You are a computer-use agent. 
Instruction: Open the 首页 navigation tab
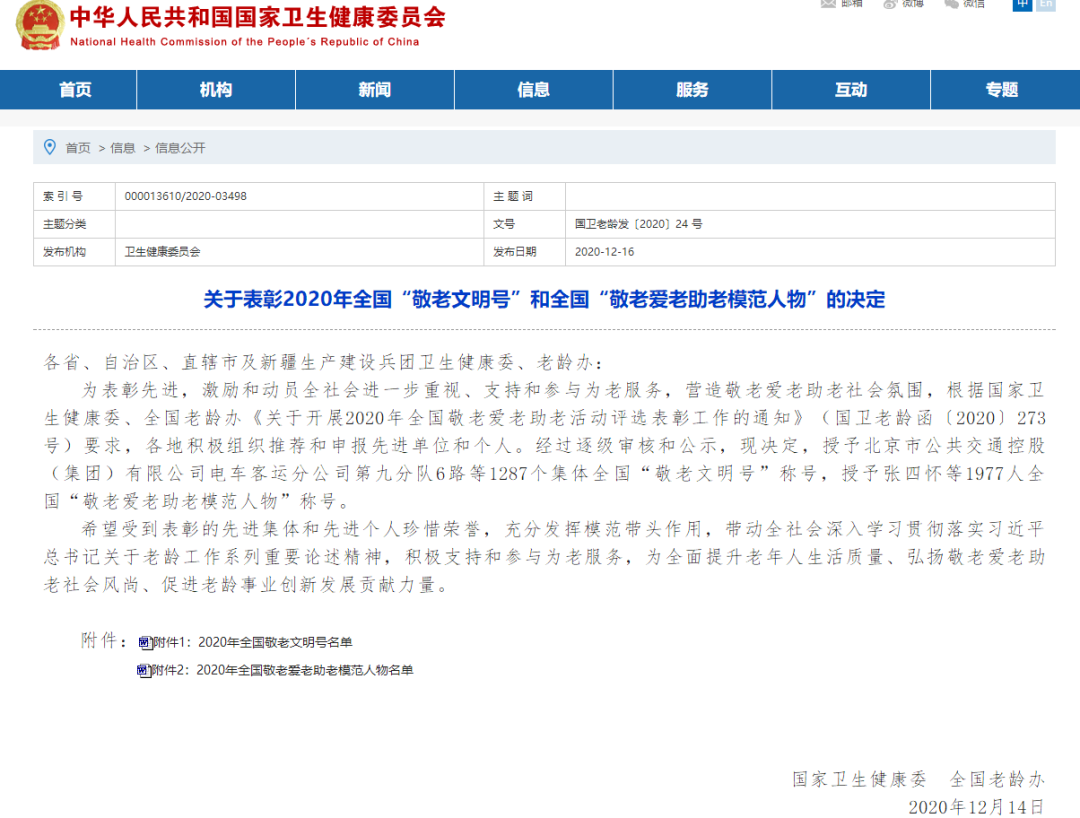pyautogui.click(x=76, y=90)
